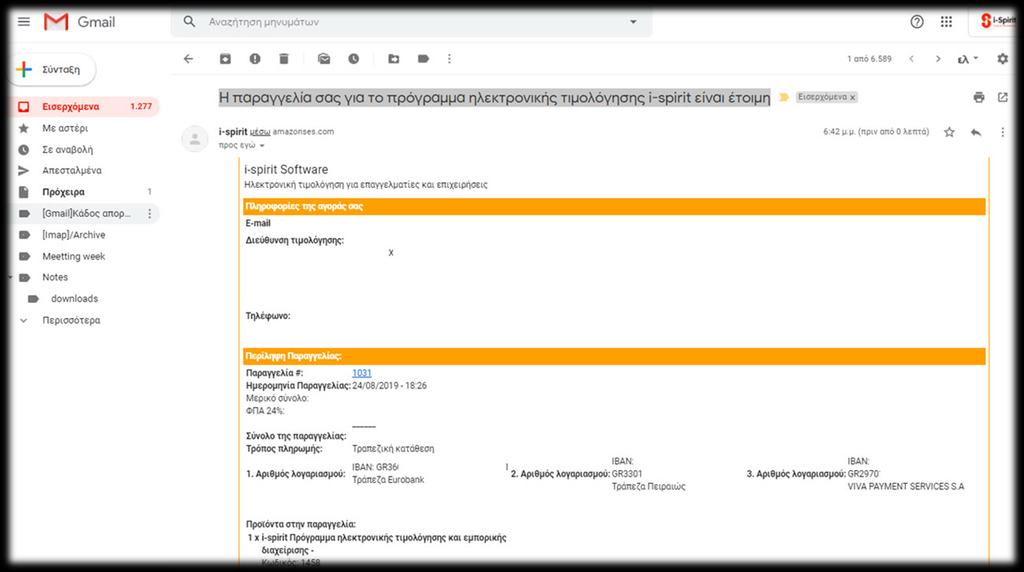Click the 1 από 6.589 counter
This screenshot has height=572, width=1024.
[869, 59]
